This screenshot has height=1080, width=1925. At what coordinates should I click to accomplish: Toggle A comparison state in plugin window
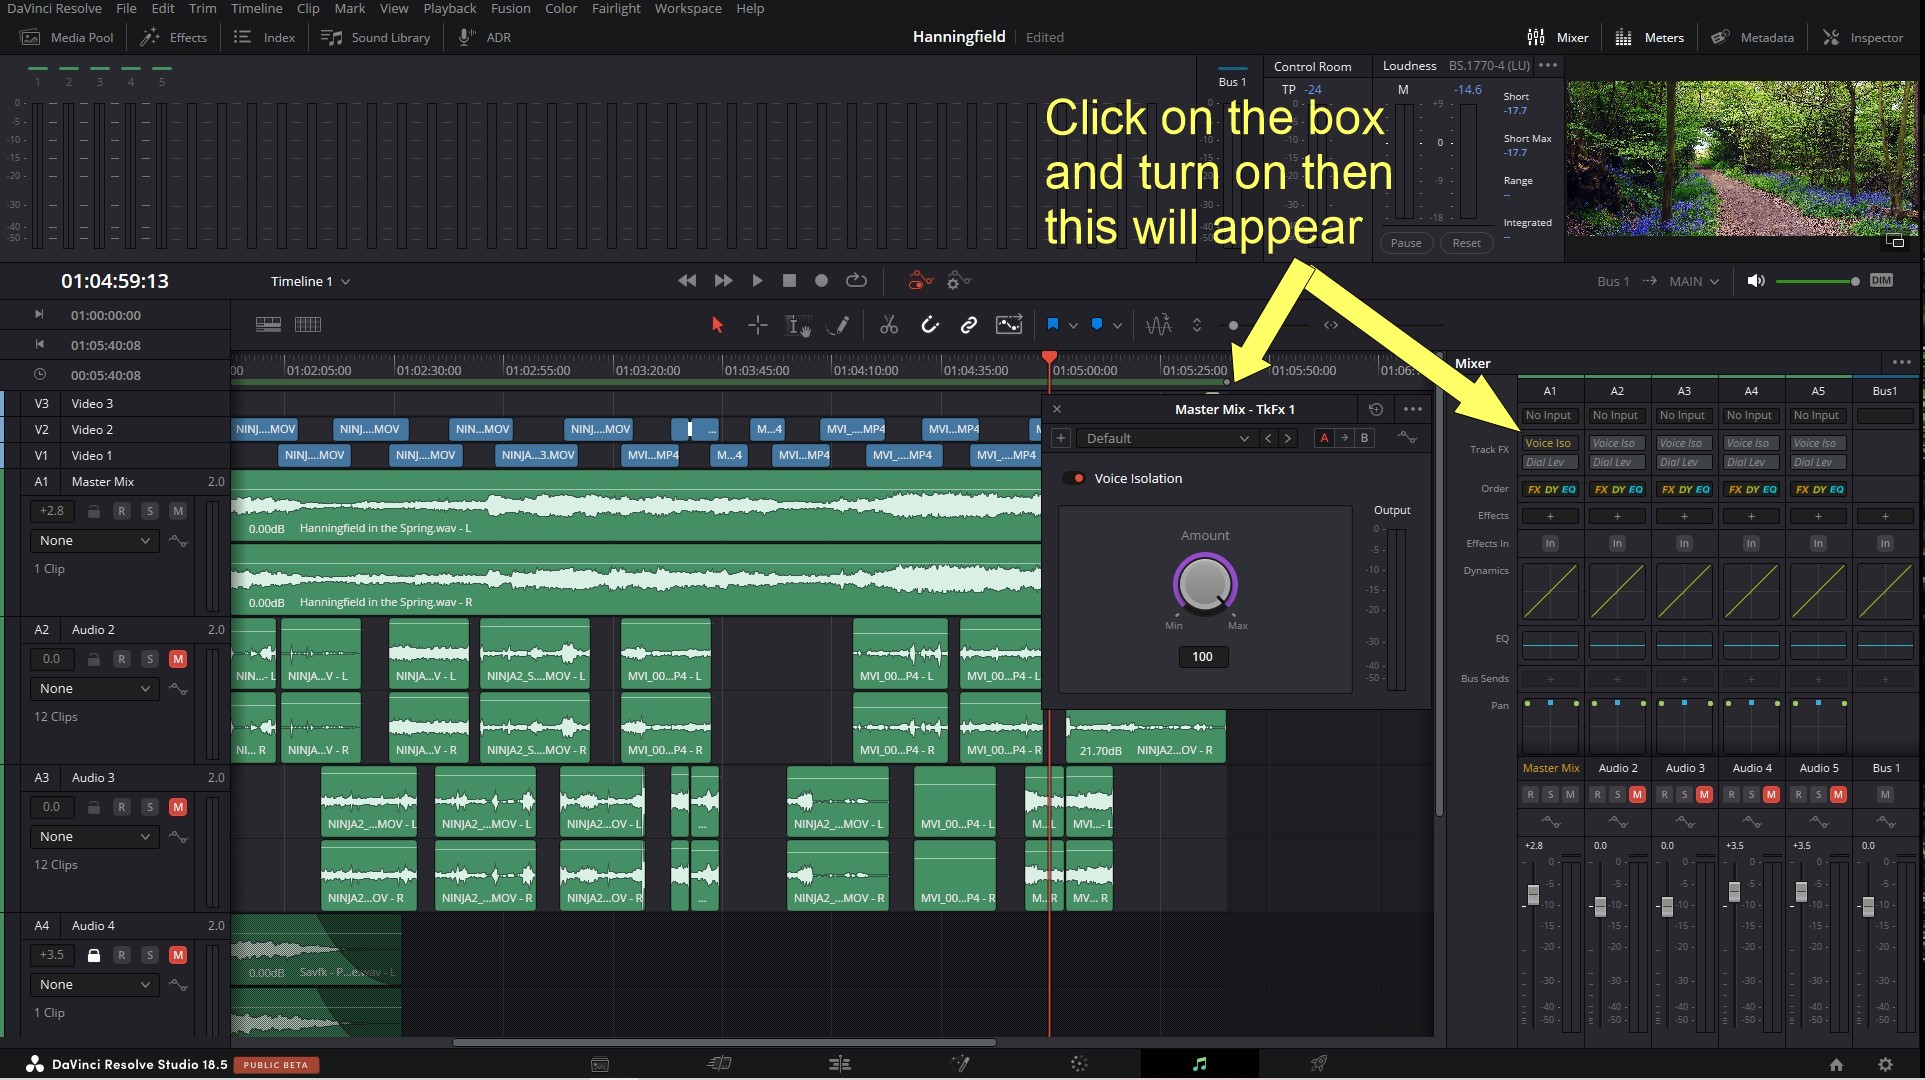click(x=1324, y=438)
